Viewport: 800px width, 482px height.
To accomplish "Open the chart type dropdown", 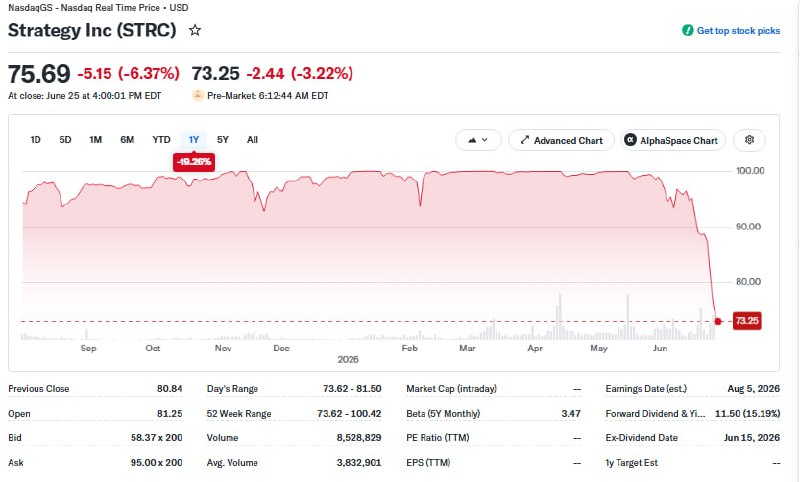I will point(478,140).
